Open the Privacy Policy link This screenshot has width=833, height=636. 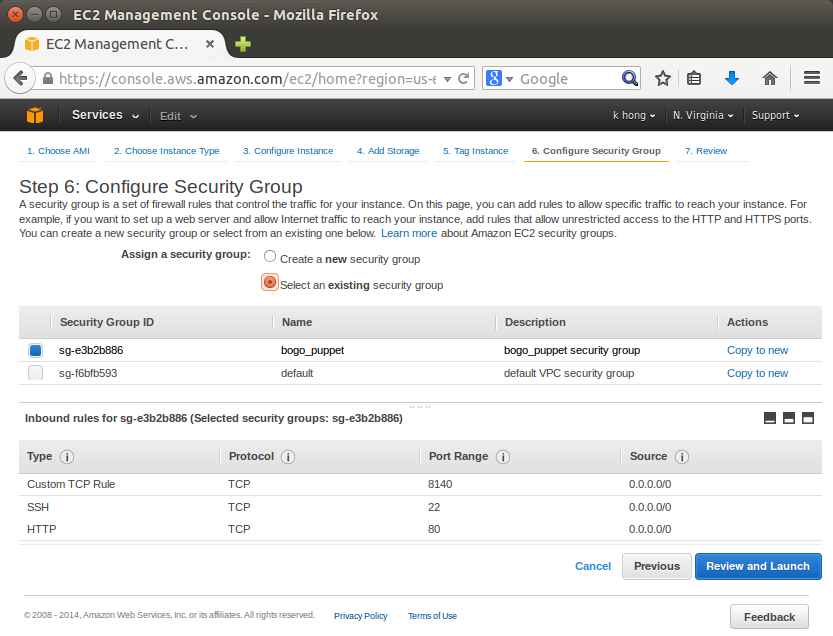361,616
